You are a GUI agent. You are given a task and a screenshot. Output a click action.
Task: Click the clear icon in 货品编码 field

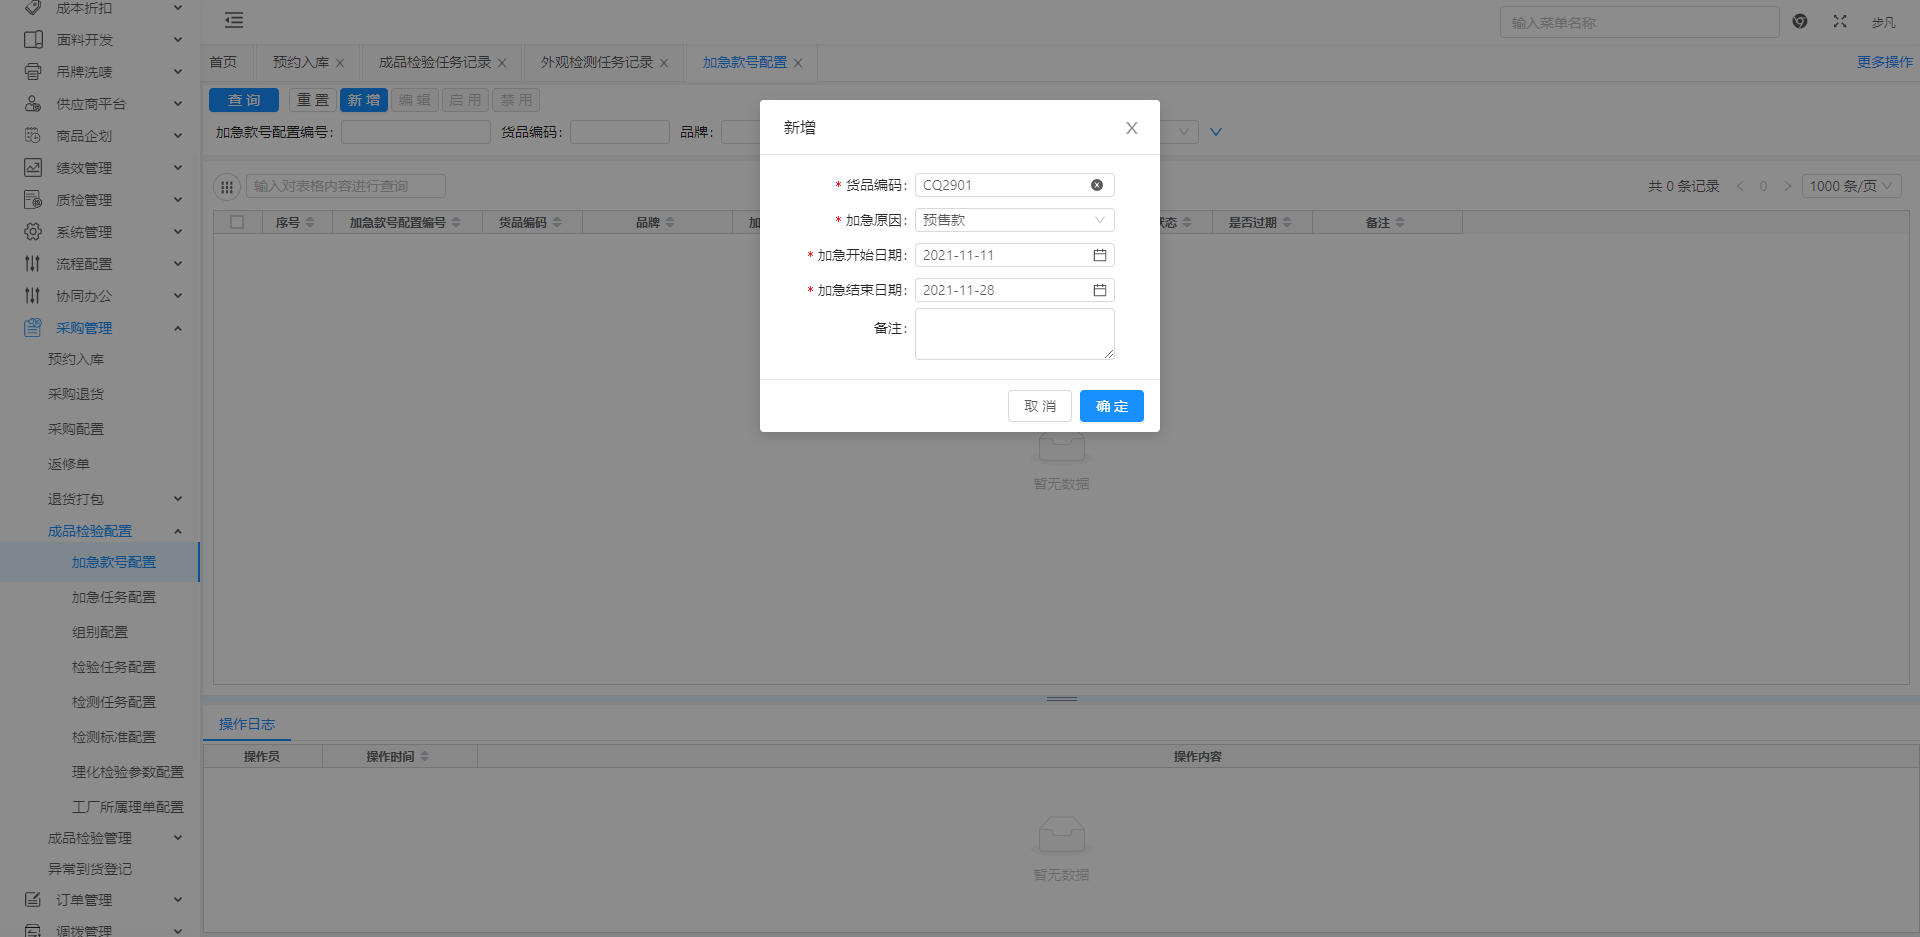(x=1097, y=185)
